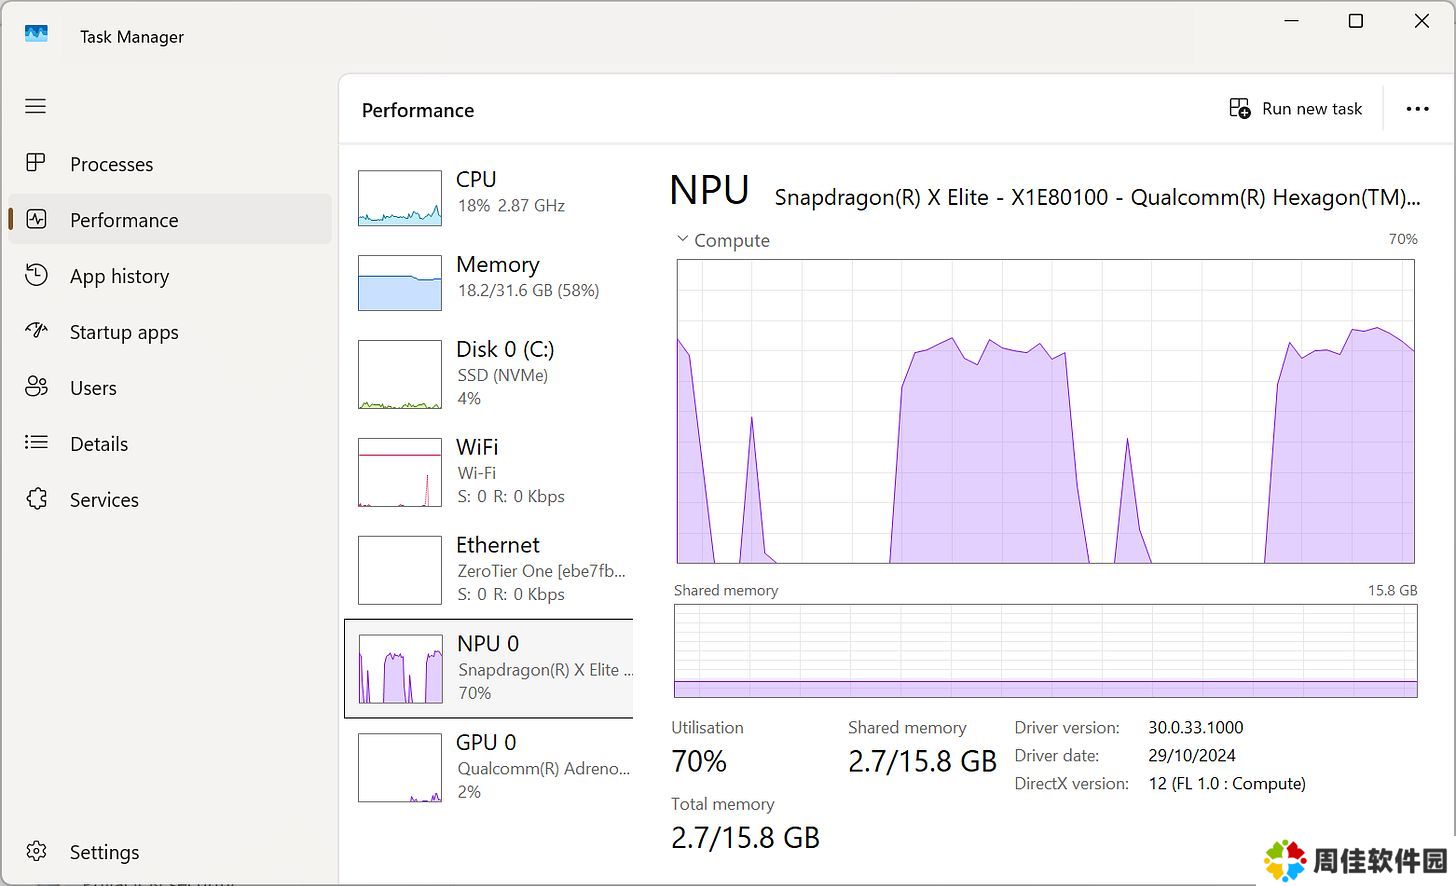Close the Task Manager window

click(1421, 21)
